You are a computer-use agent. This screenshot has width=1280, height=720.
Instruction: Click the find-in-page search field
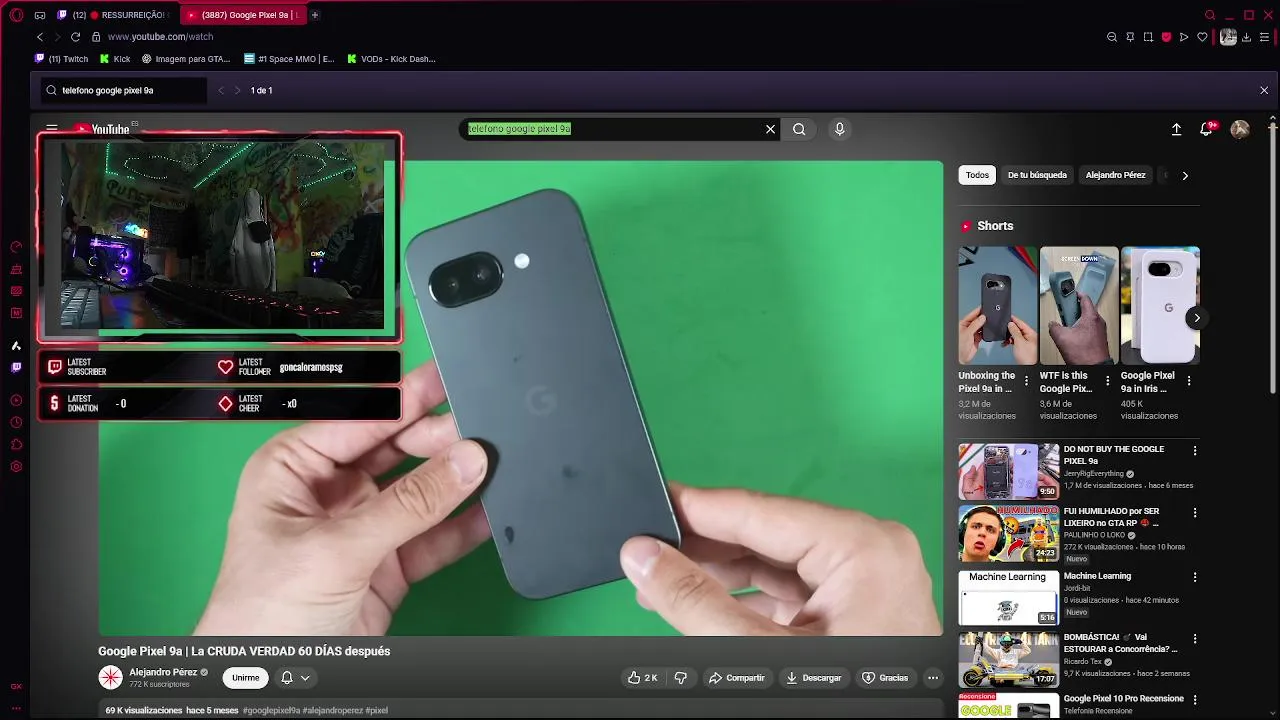point(123,90)
